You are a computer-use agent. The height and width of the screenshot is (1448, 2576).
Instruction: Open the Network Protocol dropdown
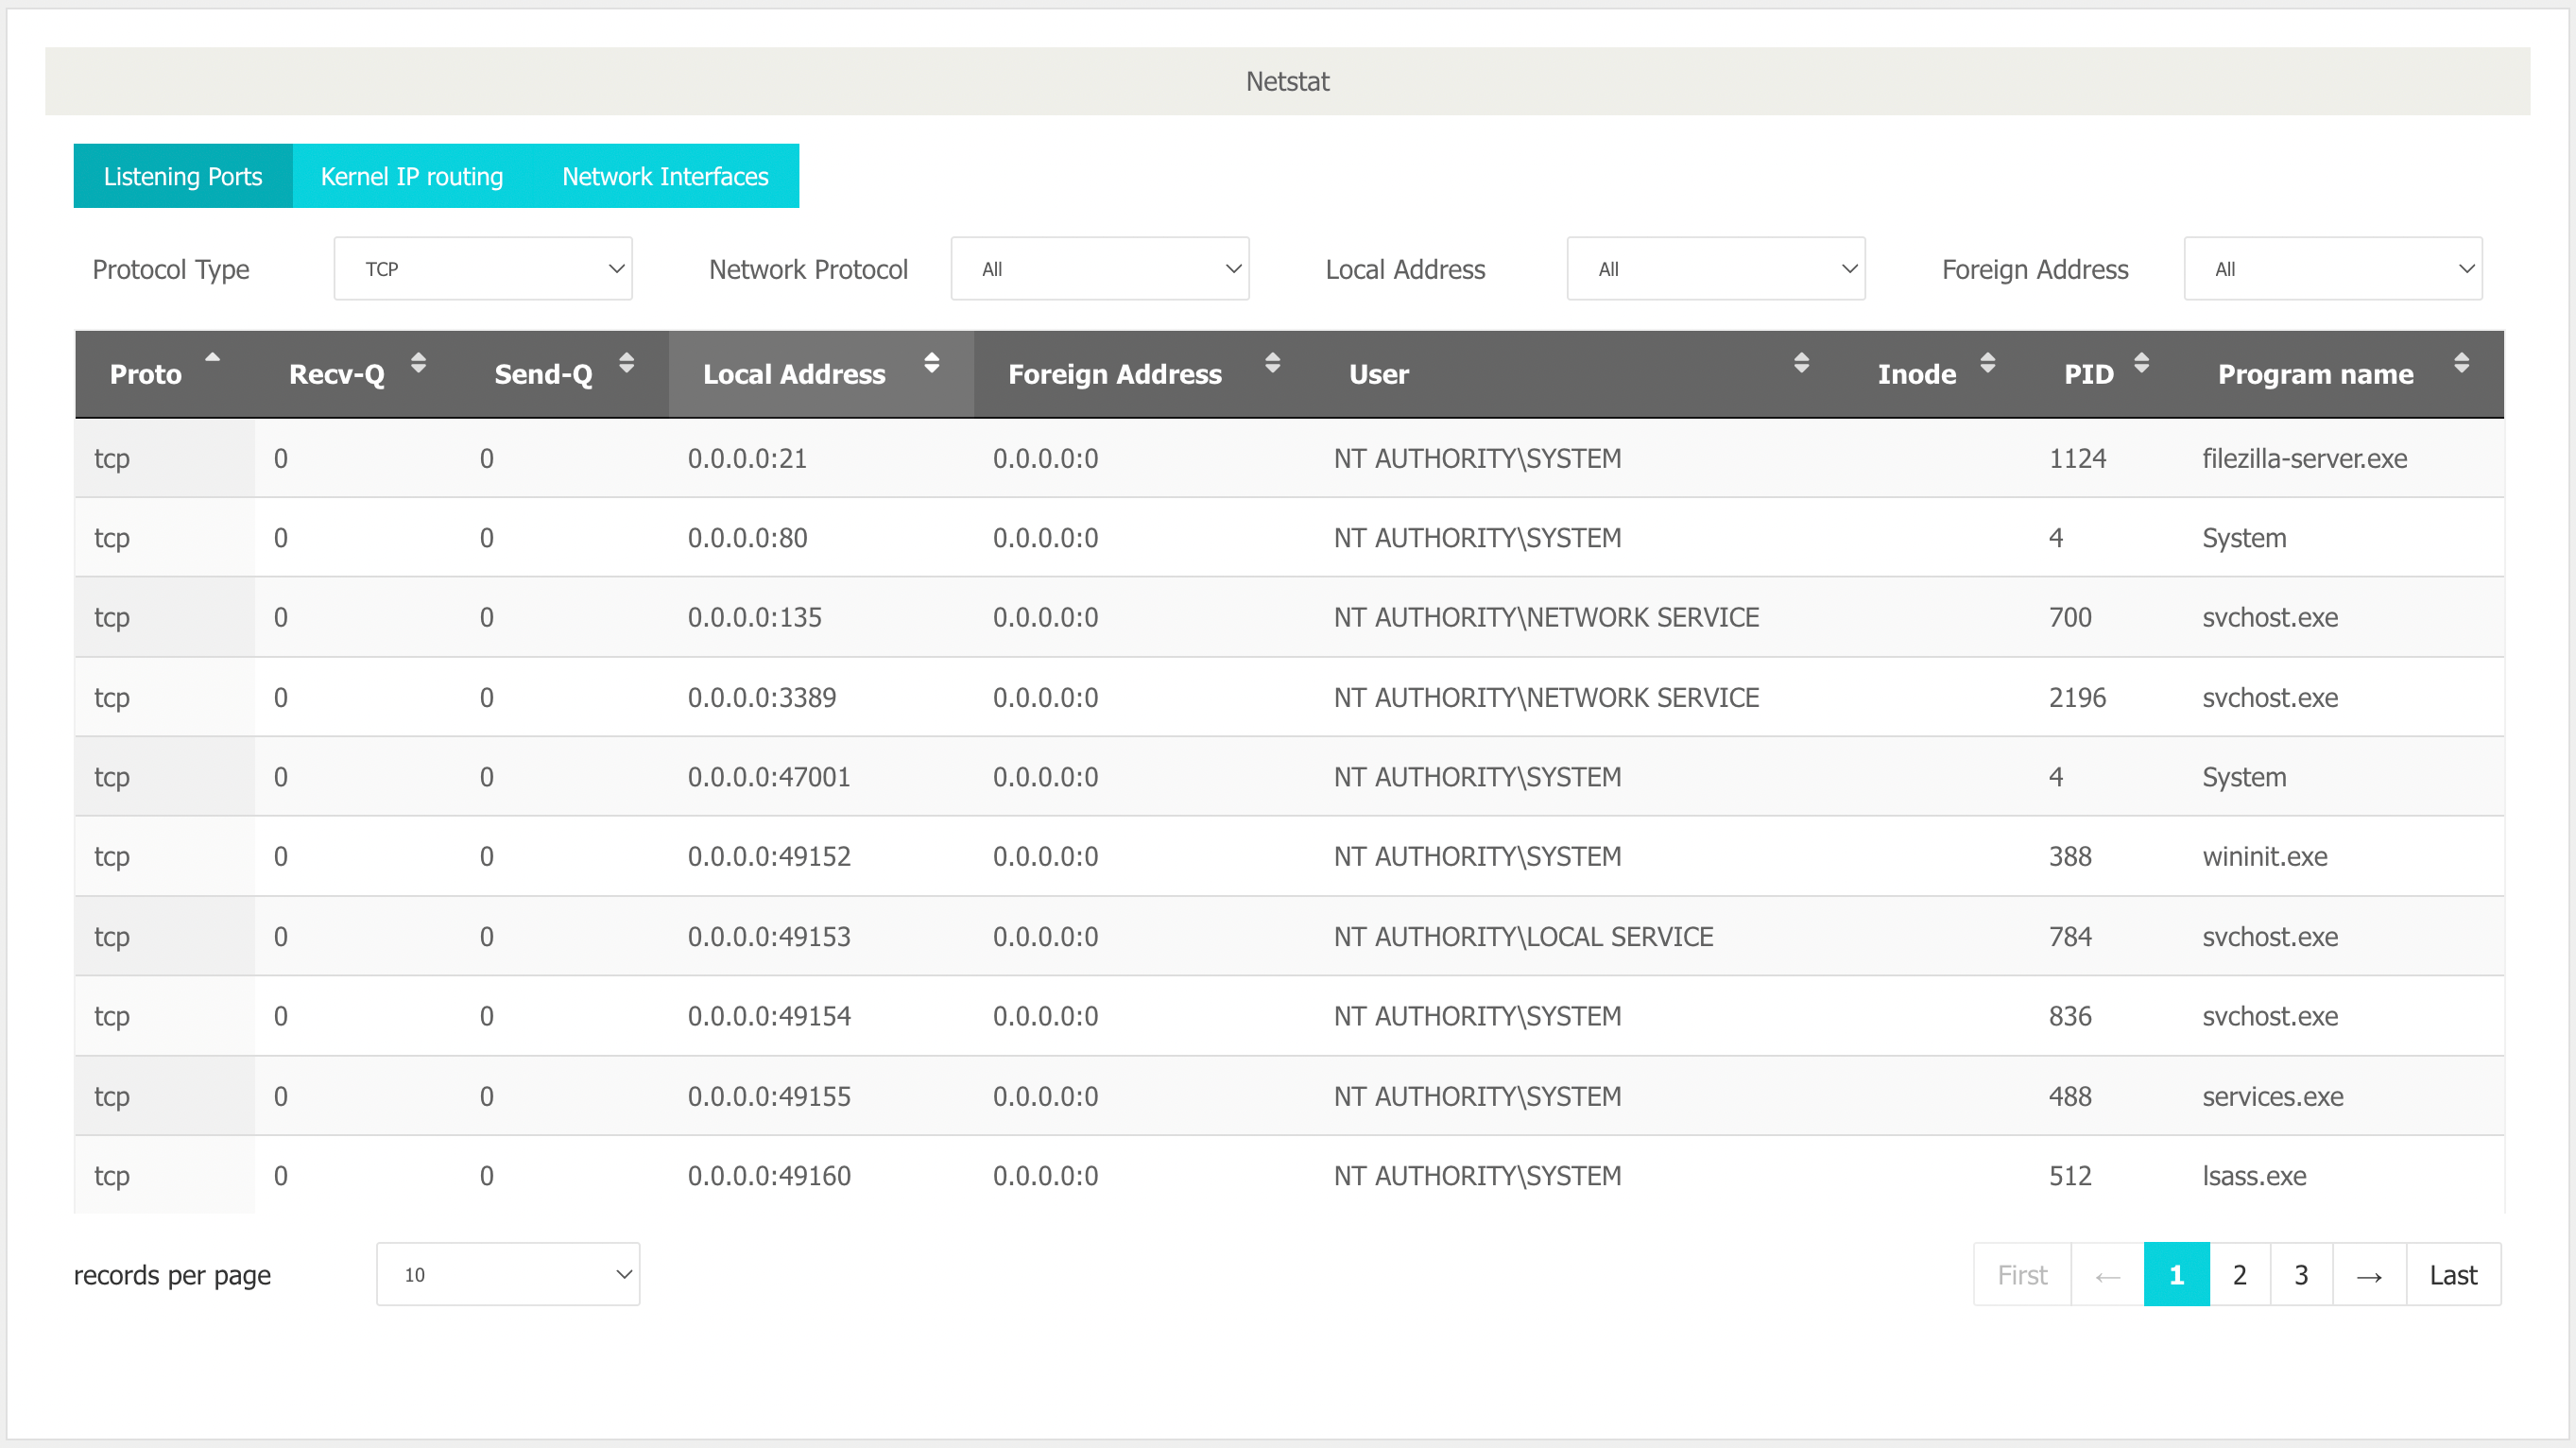tap(1100, 269)
